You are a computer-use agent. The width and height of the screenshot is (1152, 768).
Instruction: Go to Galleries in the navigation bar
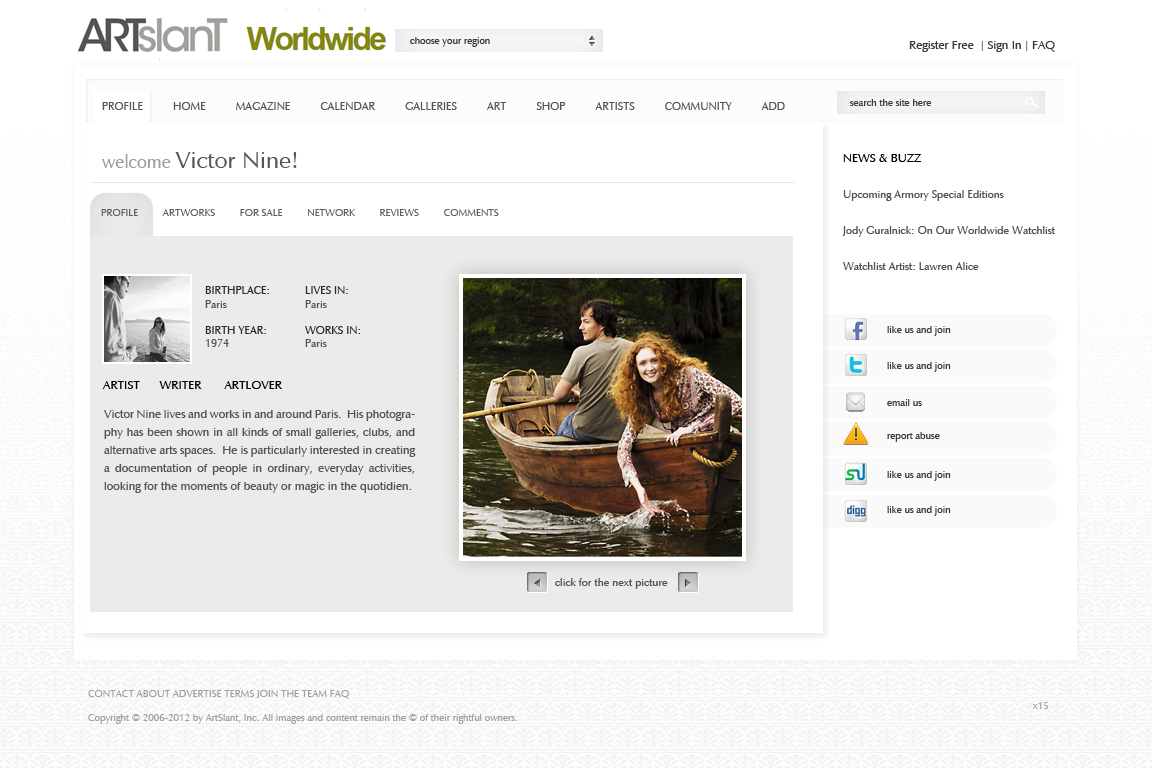[431, 106]
